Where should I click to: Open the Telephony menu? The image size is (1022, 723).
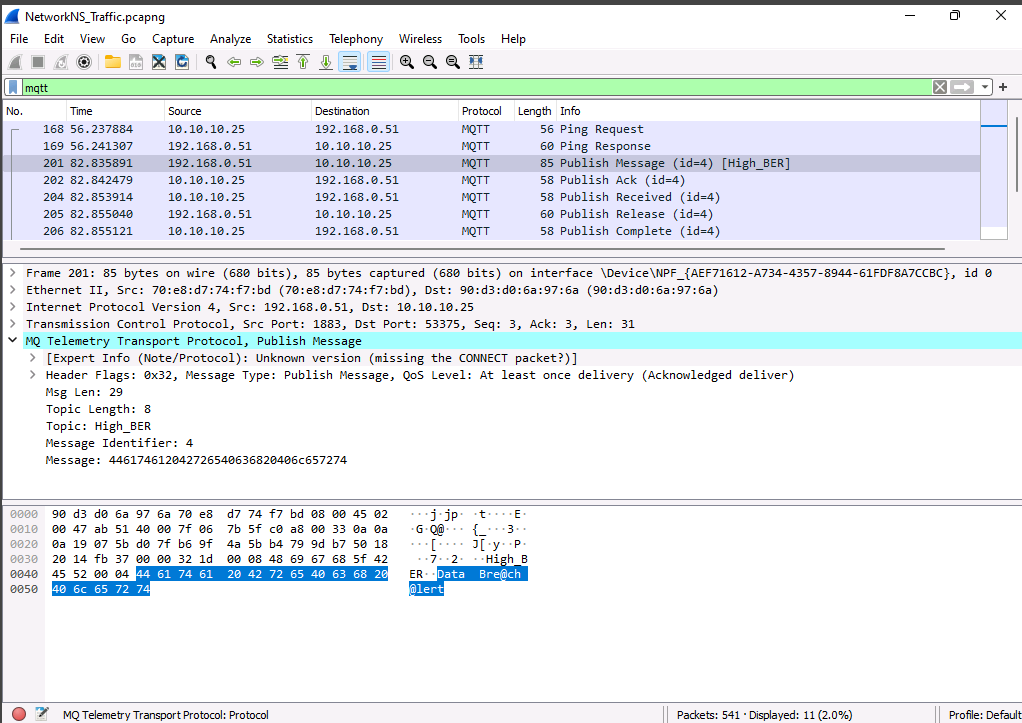click(355, 39)
